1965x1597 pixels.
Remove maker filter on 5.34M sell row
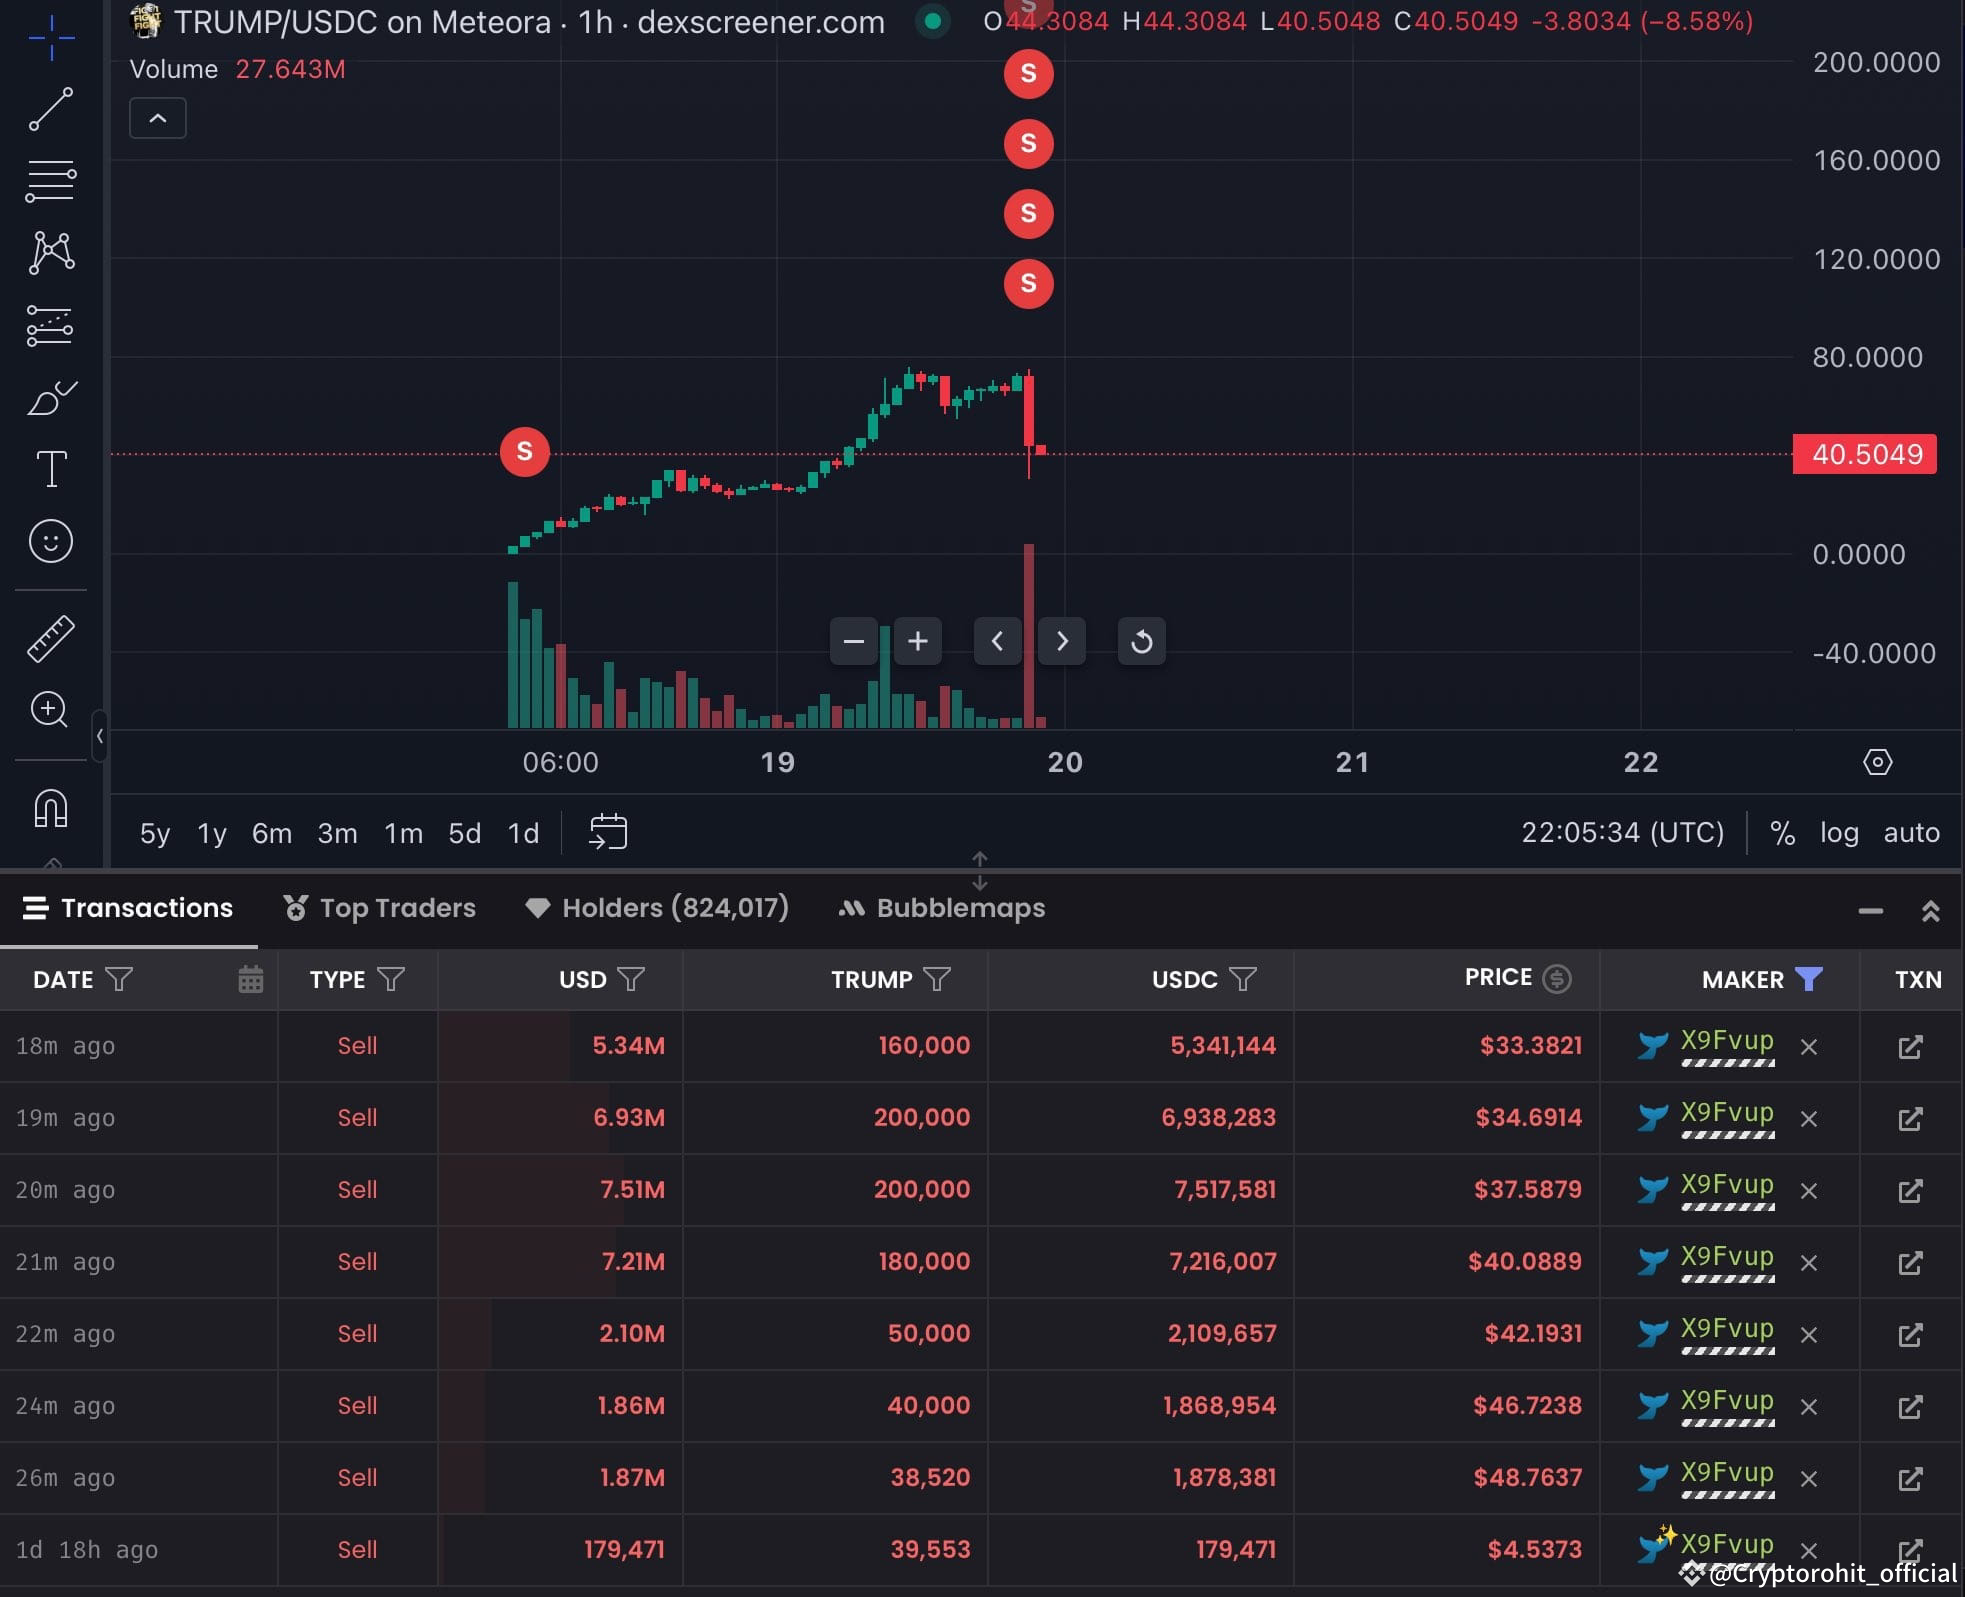point(1808,1047)
